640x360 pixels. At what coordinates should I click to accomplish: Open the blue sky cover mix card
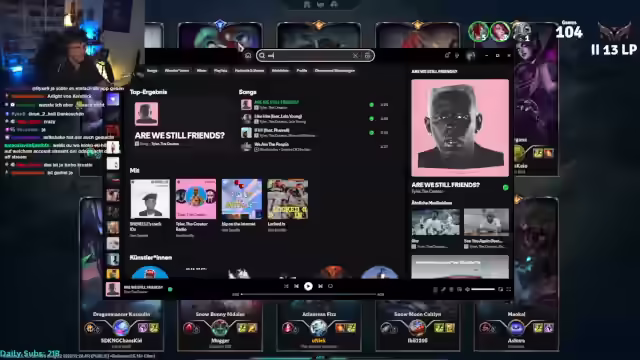click(242, 206)
